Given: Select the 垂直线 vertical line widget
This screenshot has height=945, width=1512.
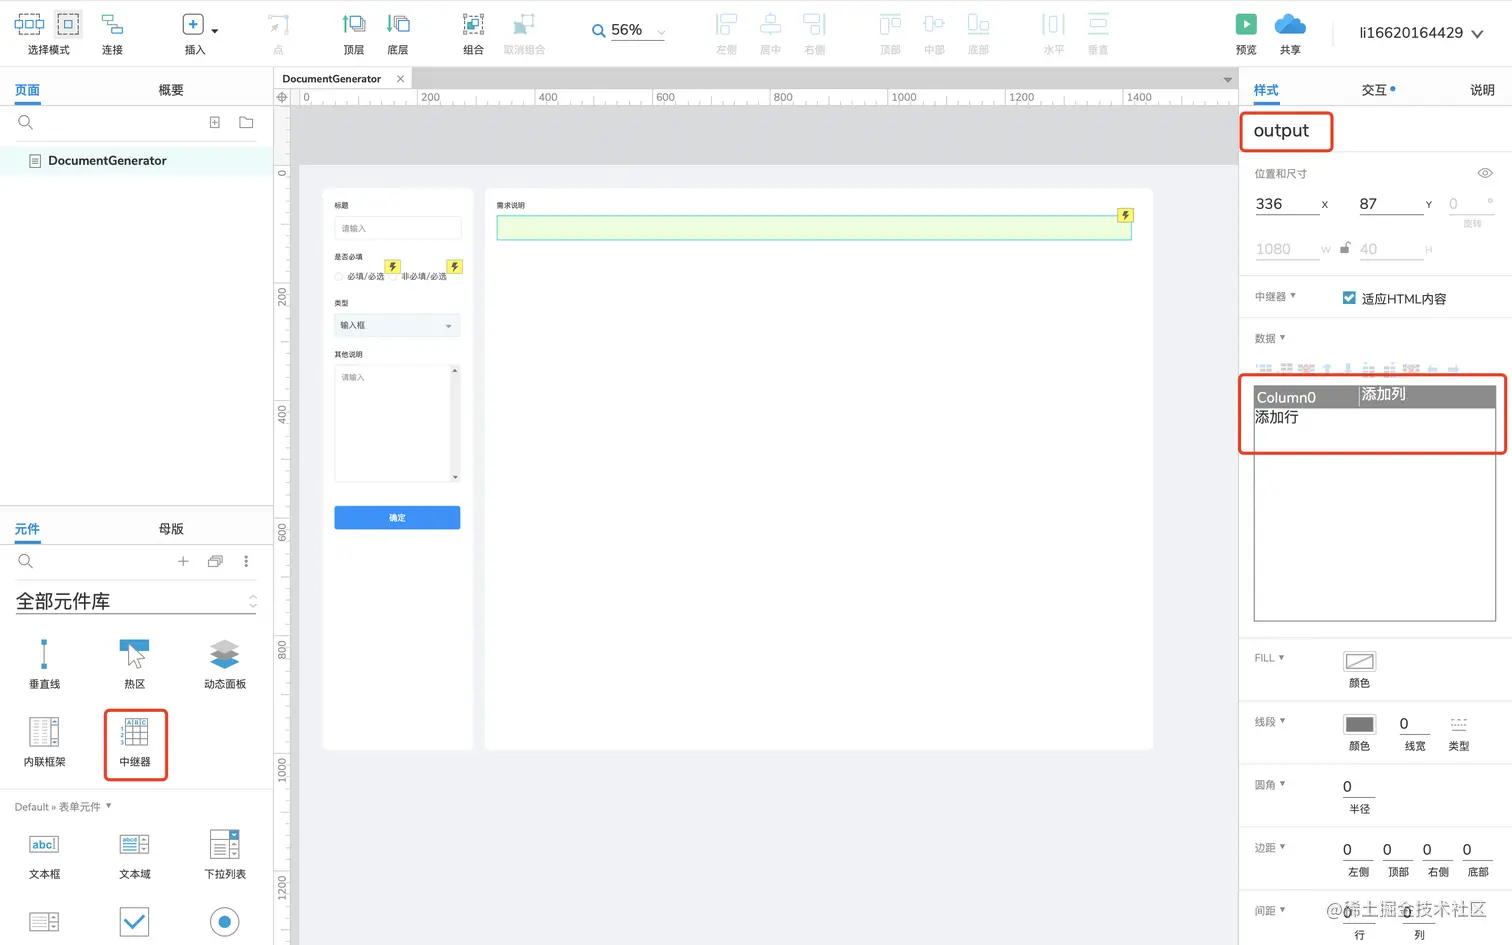Looking at the screenshot, I should pyautogui.click(x=44, y=664).
